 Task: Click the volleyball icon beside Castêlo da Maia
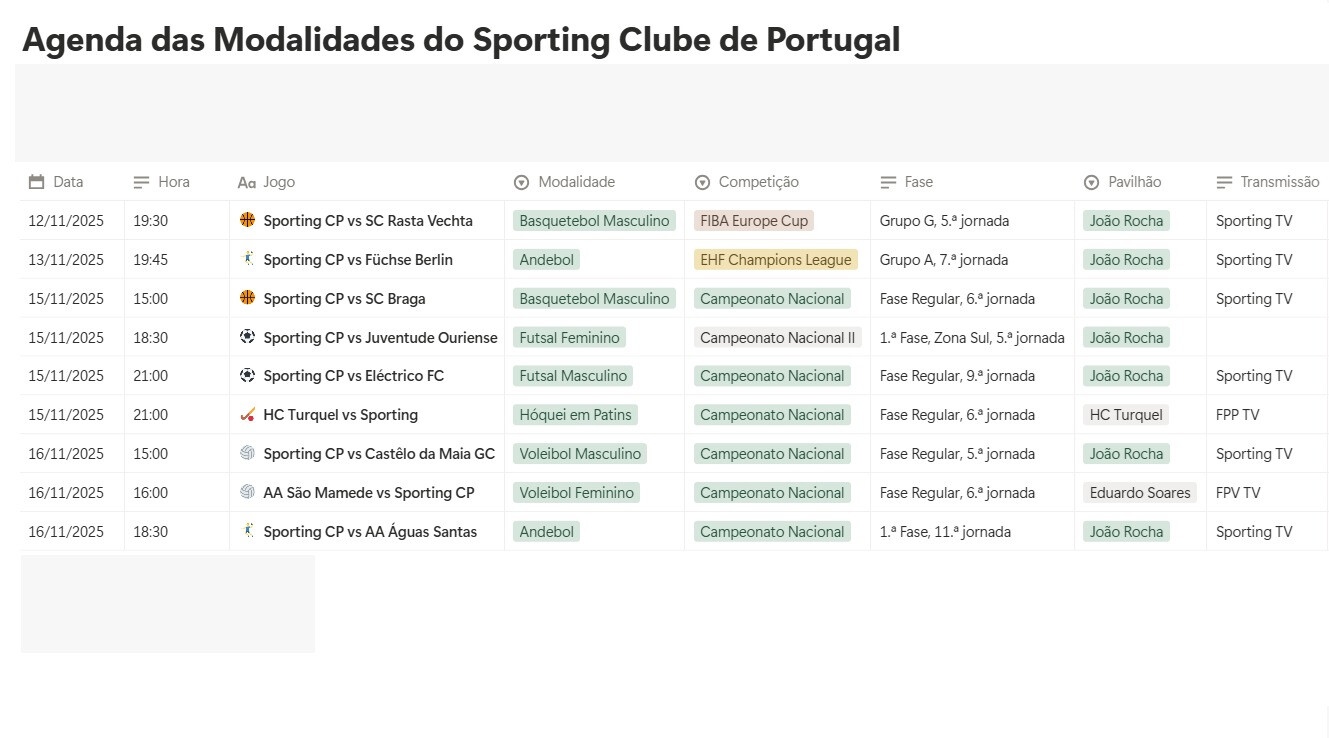click(x=248, y=453)
